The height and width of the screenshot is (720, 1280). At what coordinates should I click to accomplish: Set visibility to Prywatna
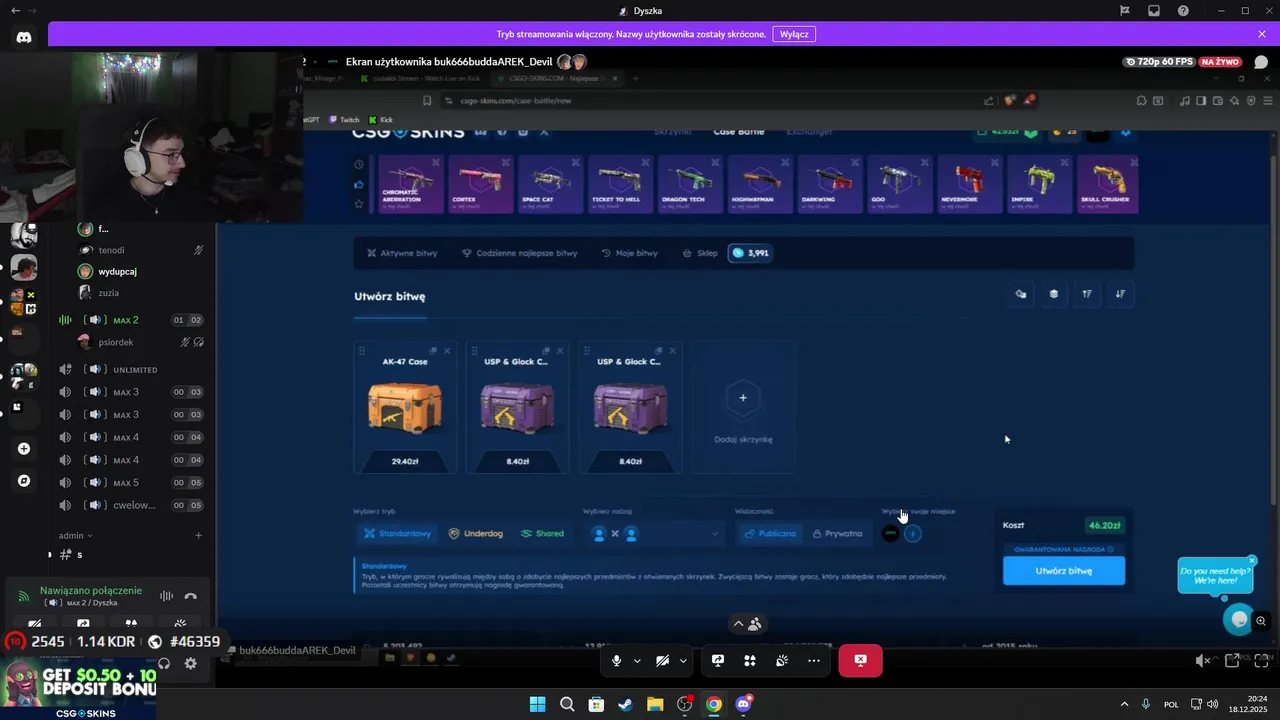(837, 534)
